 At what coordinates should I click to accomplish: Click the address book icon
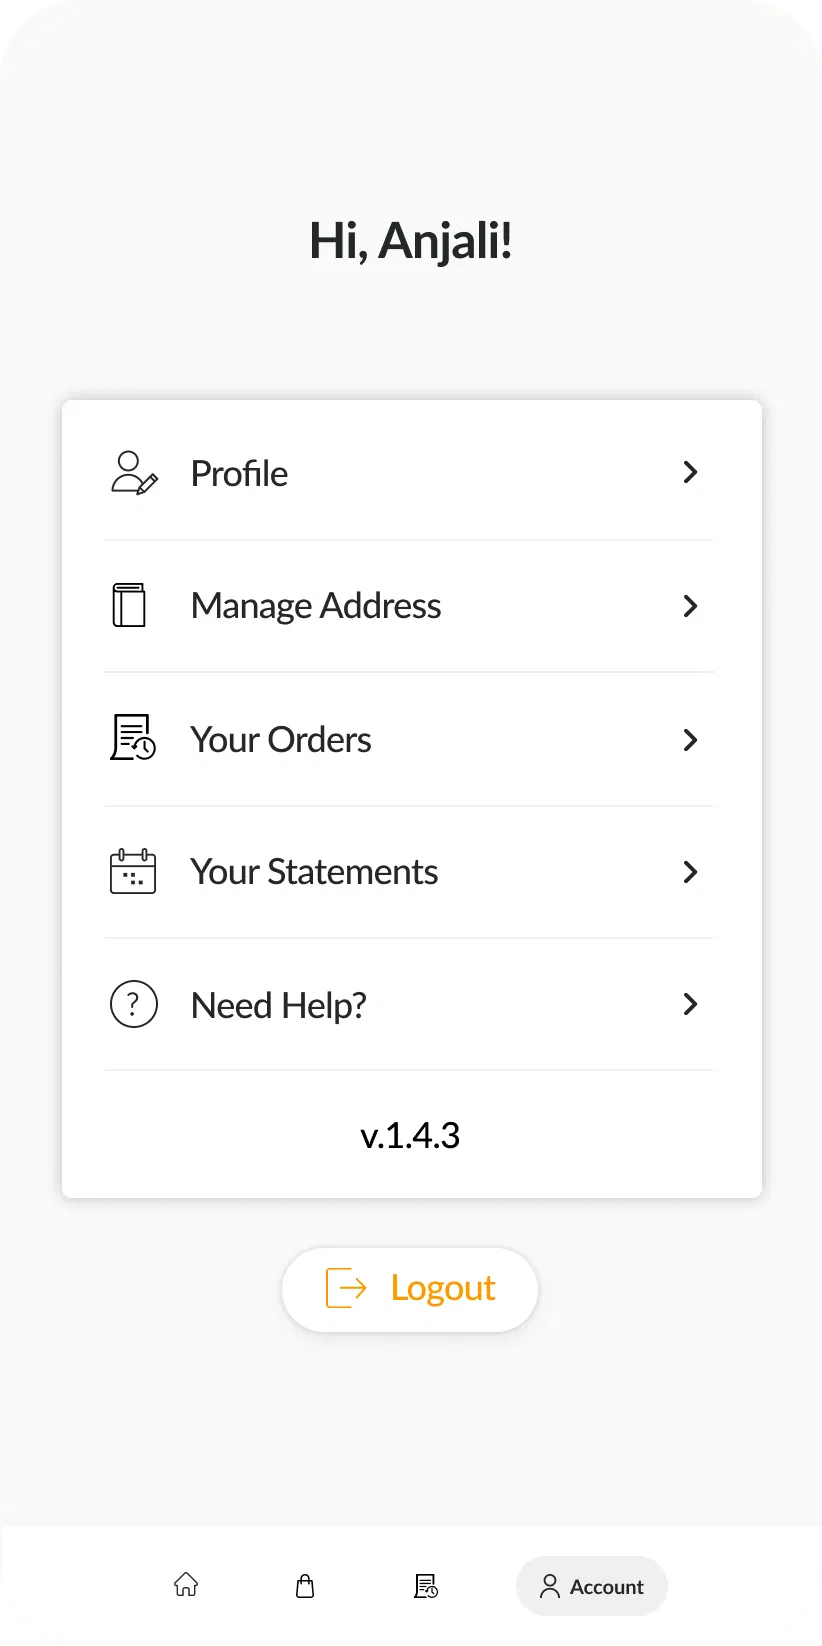[x=129, y=605]
